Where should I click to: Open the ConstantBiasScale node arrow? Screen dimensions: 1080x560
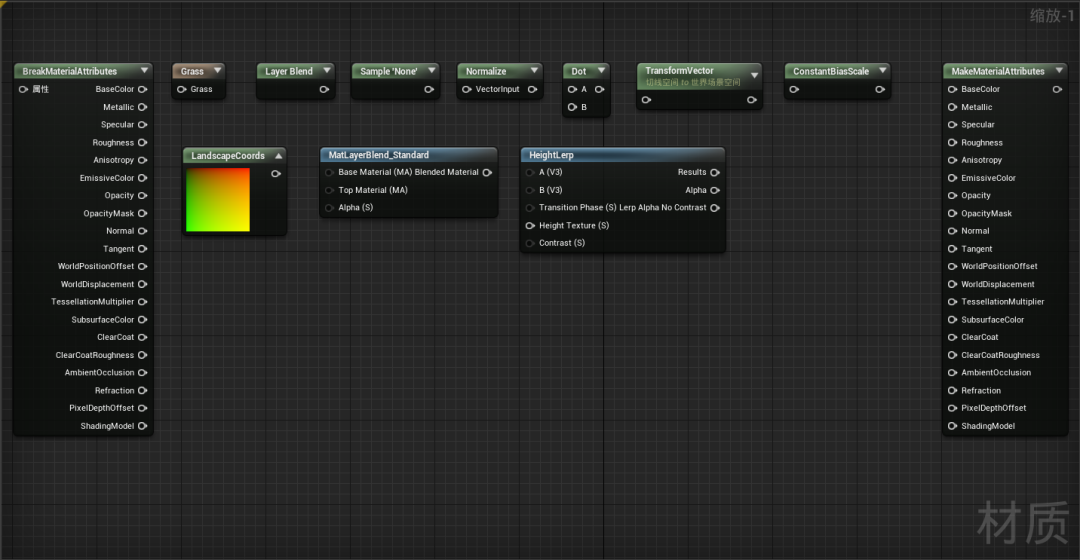click(882, 70)
